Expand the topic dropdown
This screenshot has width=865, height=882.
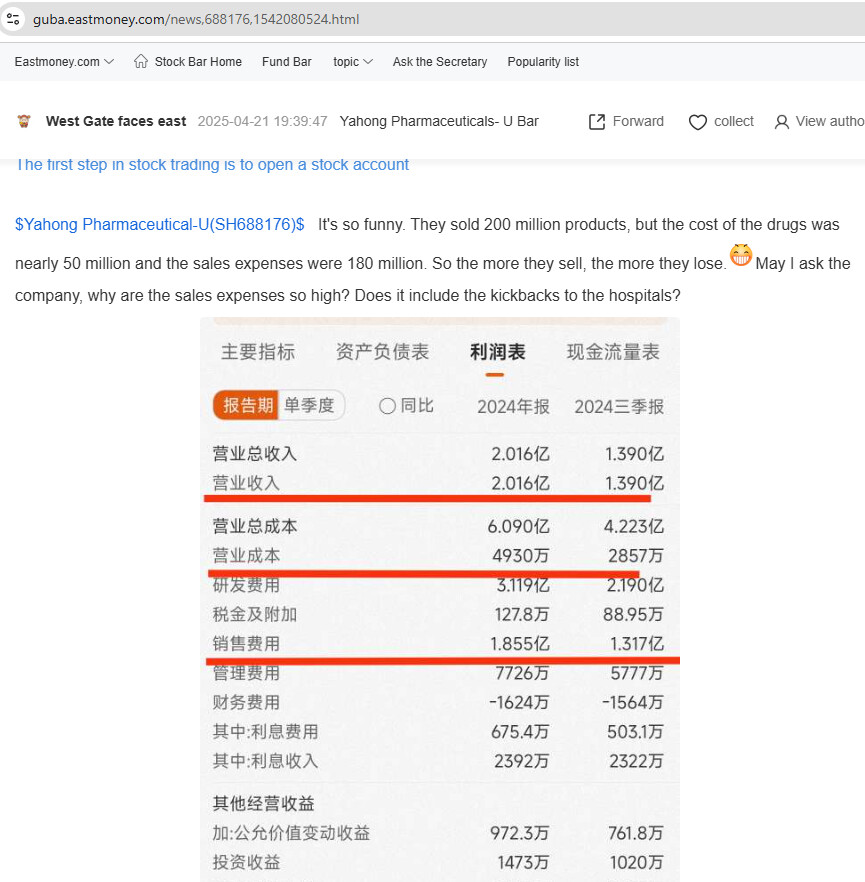(x=353, y=62)
